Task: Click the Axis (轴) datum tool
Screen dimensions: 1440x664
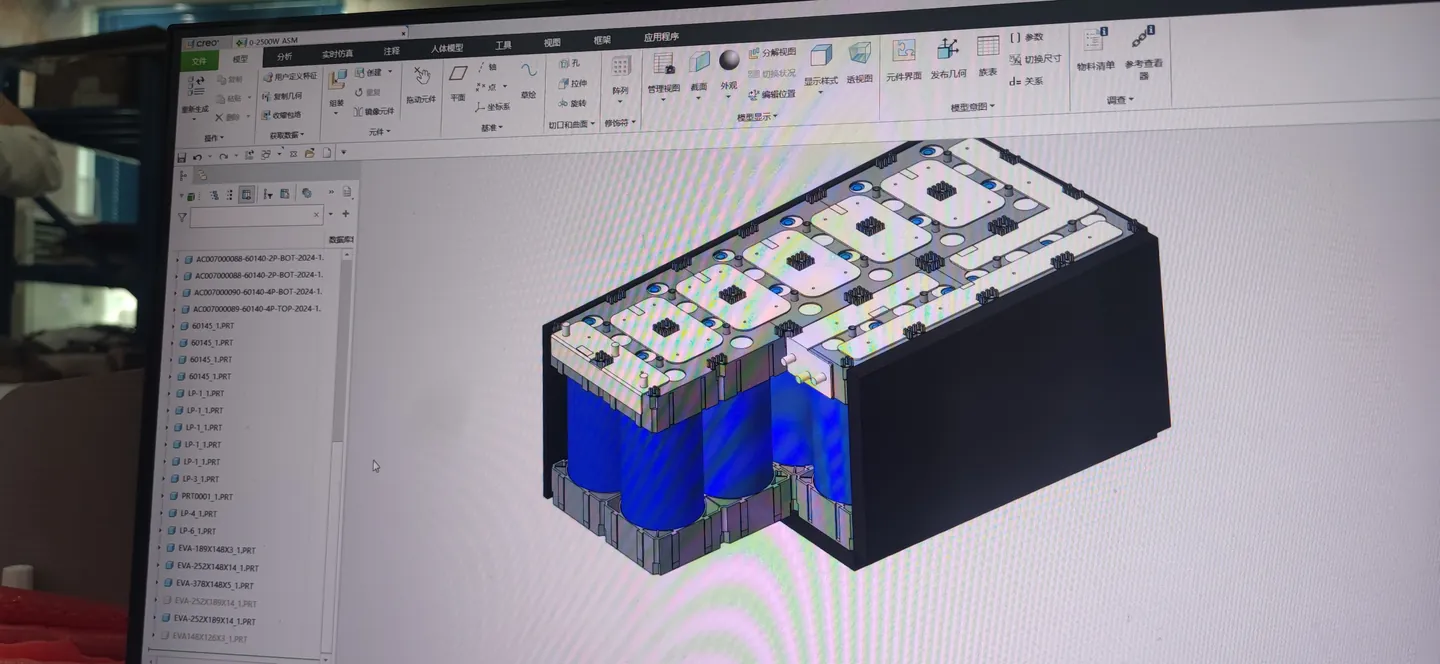Action: [x=487, y=67]
